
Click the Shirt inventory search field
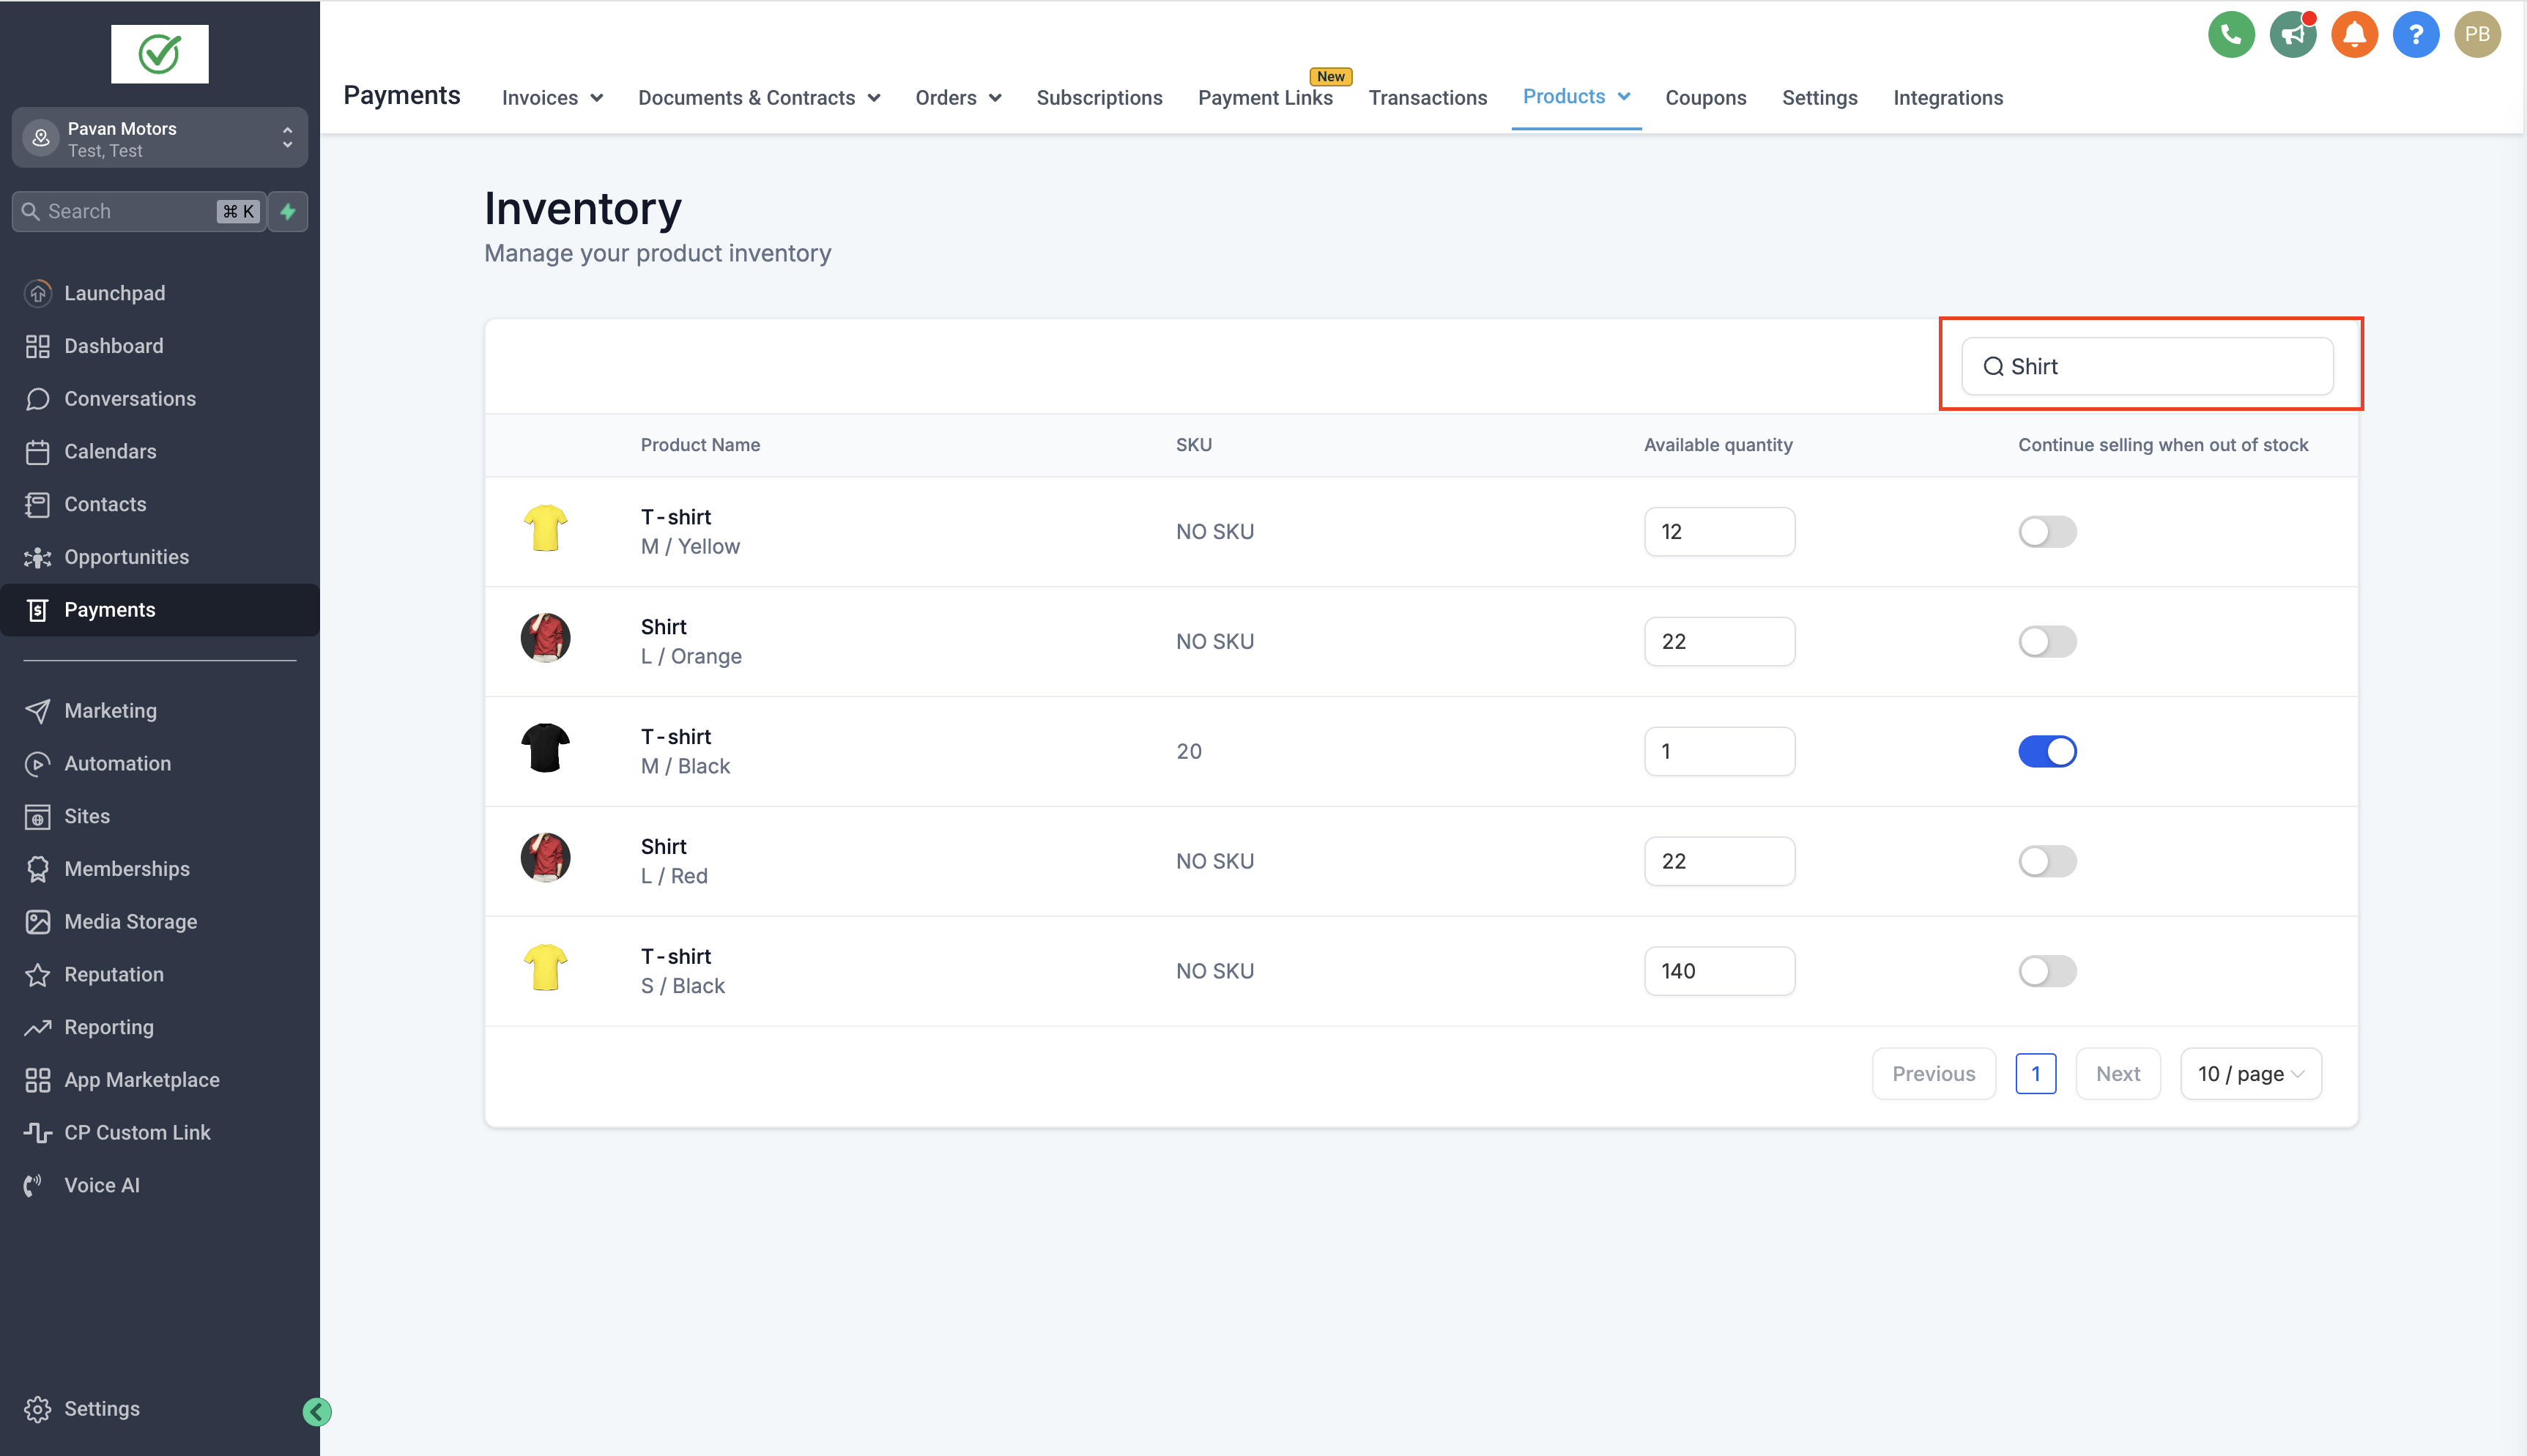point(2160,366)
